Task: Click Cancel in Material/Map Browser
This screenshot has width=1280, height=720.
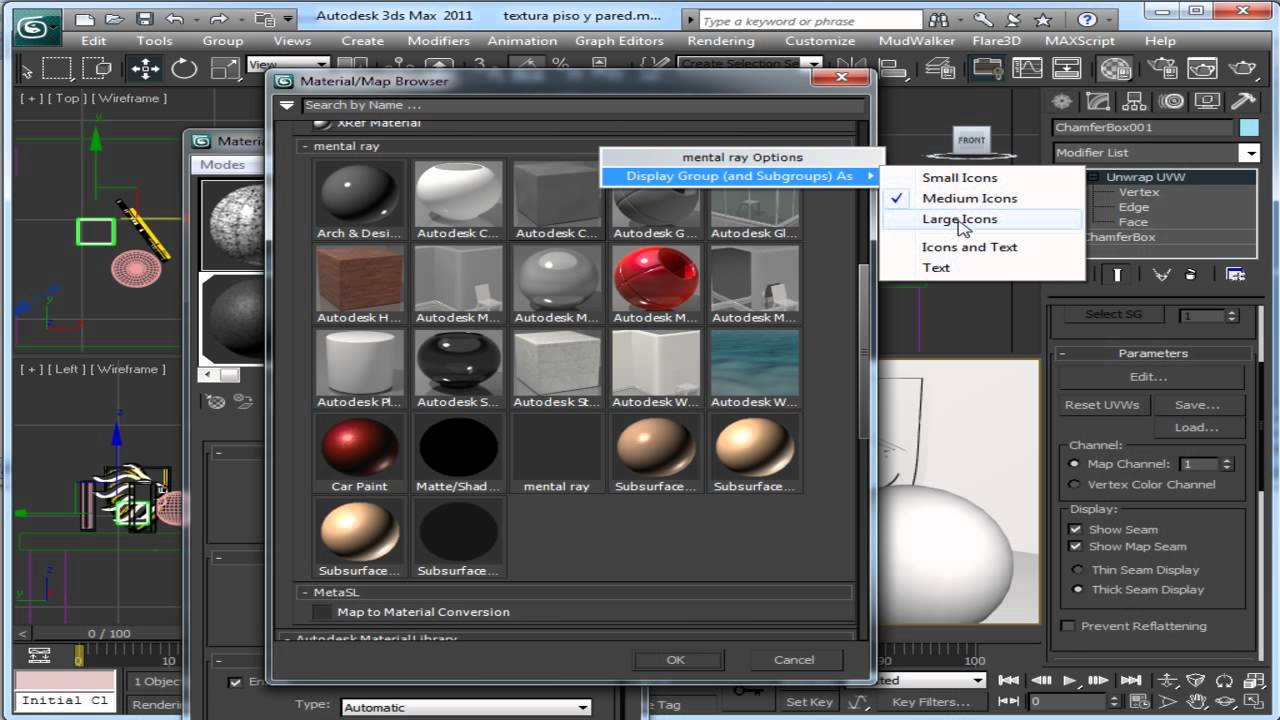Action: [794, 659]
